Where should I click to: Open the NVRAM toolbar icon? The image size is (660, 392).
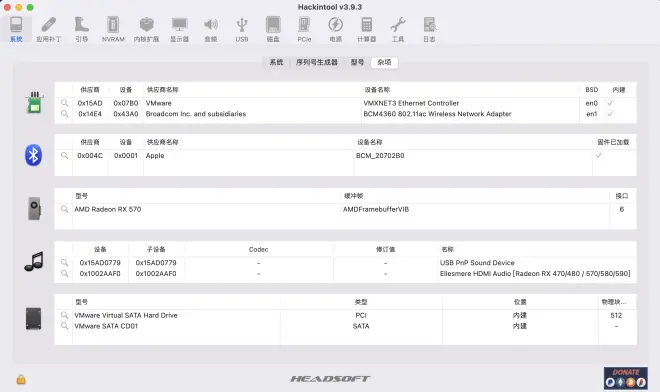click(113, 29)
